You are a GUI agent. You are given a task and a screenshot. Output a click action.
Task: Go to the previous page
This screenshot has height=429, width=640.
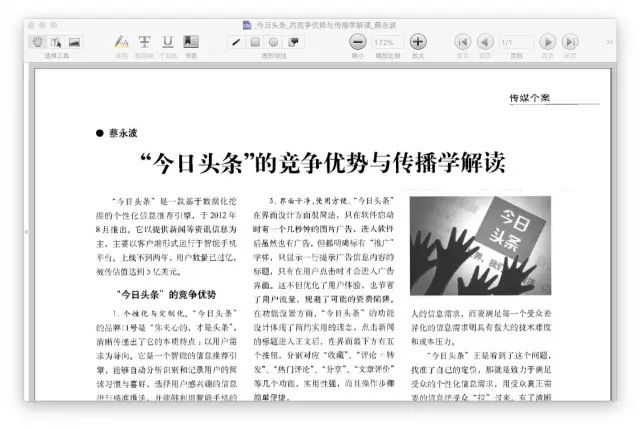point(485,42)
